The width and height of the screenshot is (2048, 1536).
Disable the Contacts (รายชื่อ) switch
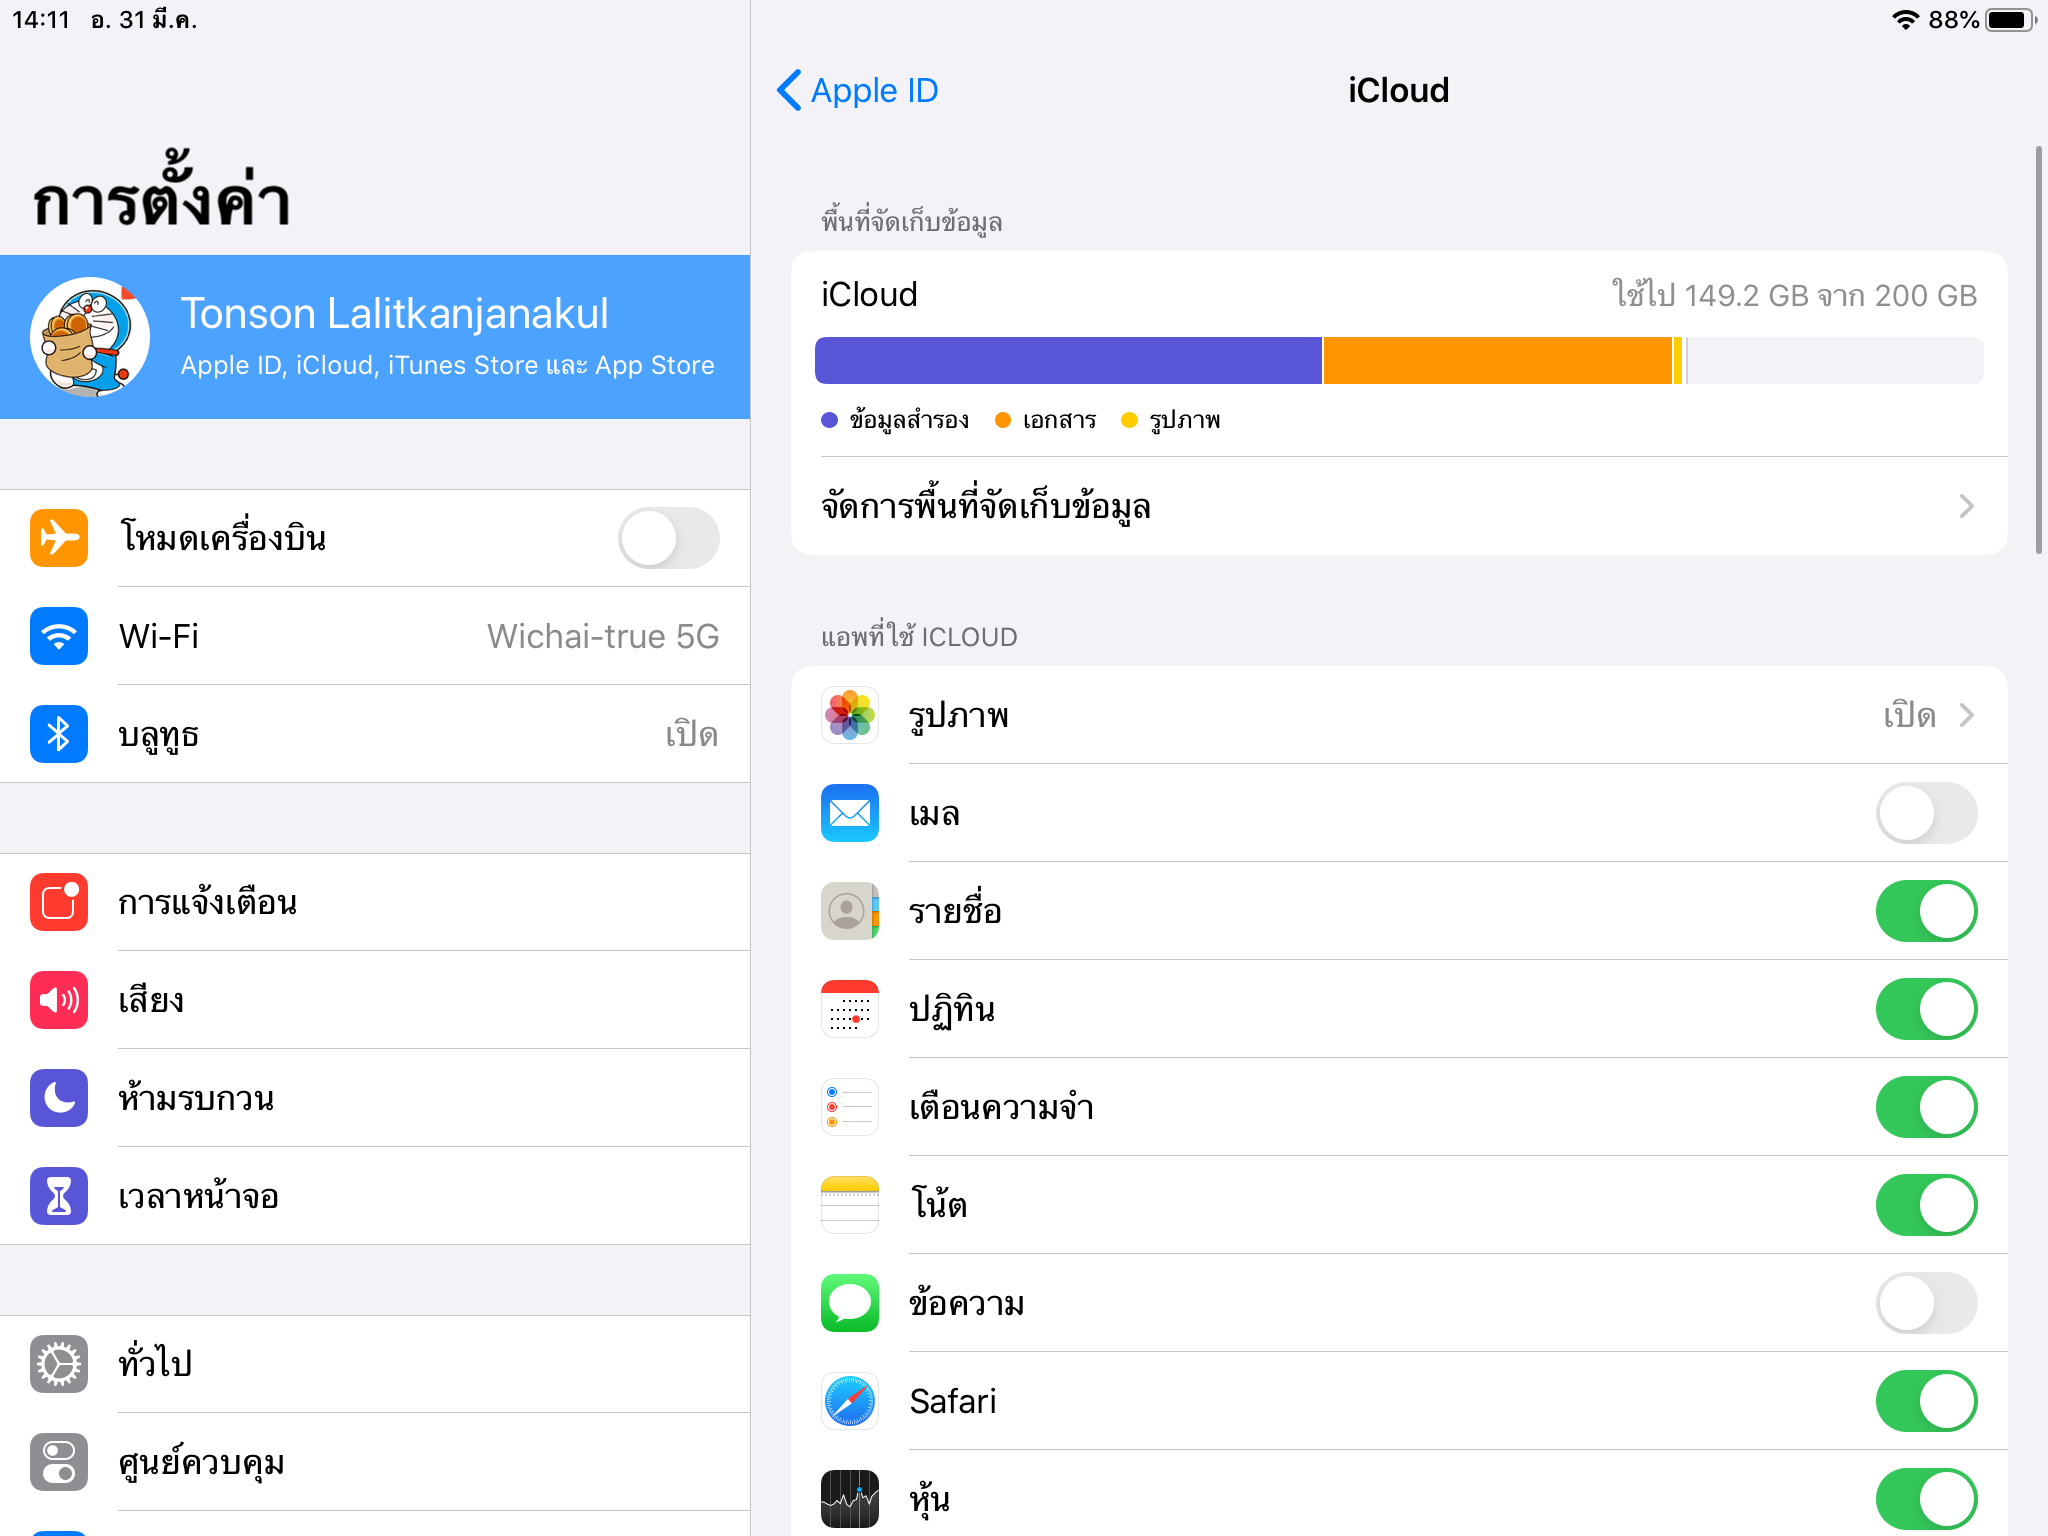click(x=1926, y=911)
